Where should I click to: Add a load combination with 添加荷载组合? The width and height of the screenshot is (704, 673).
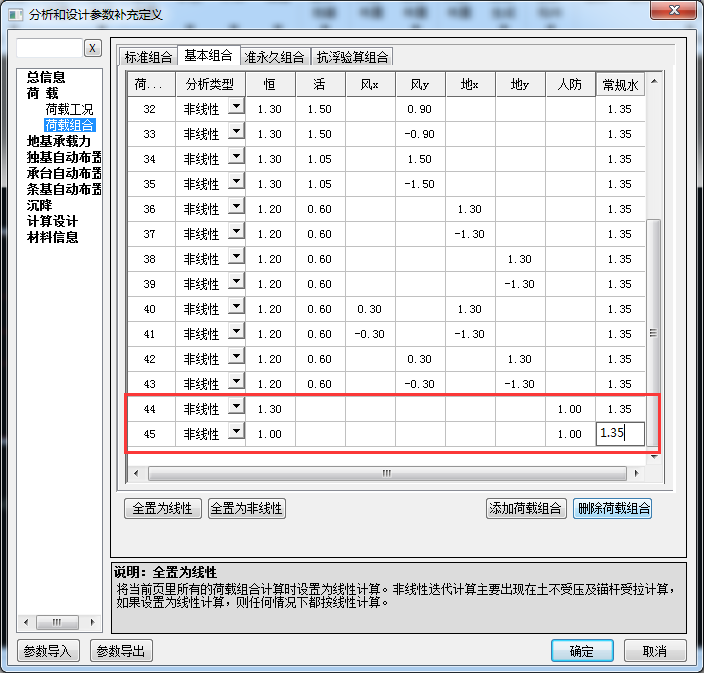(x=526, y=508)
